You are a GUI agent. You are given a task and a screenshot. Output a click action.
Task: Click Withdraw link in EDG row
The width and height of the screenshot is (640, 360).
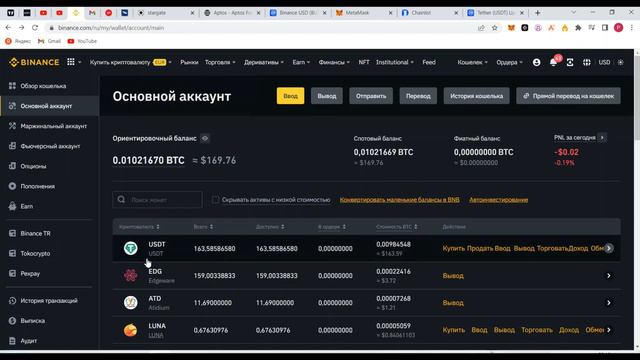point(453,276)
